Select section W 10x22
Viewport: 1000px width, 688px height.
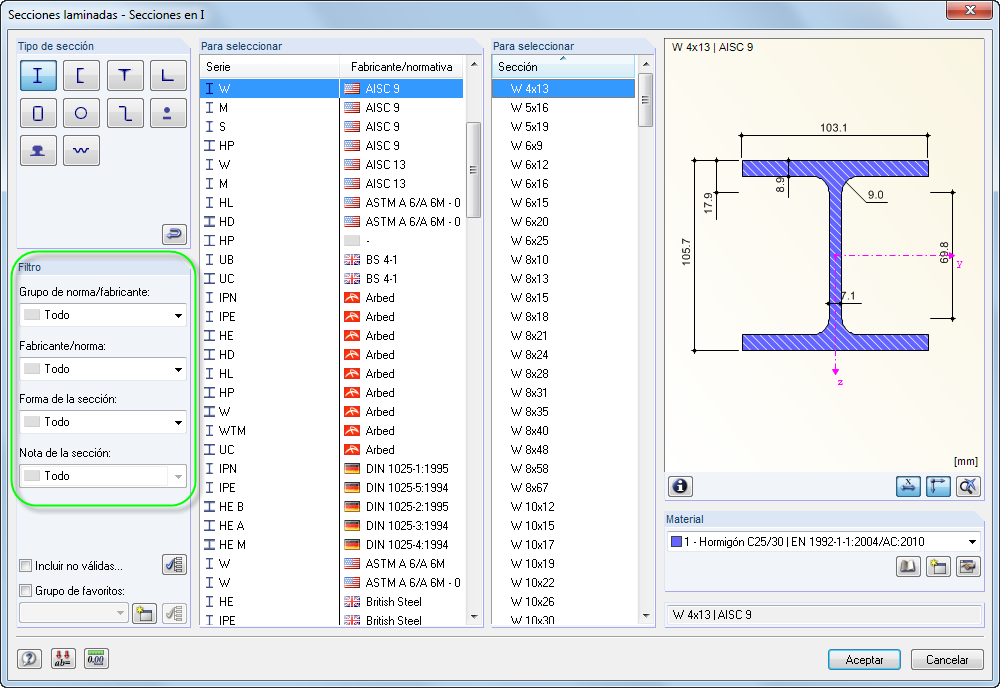[563, 583]
